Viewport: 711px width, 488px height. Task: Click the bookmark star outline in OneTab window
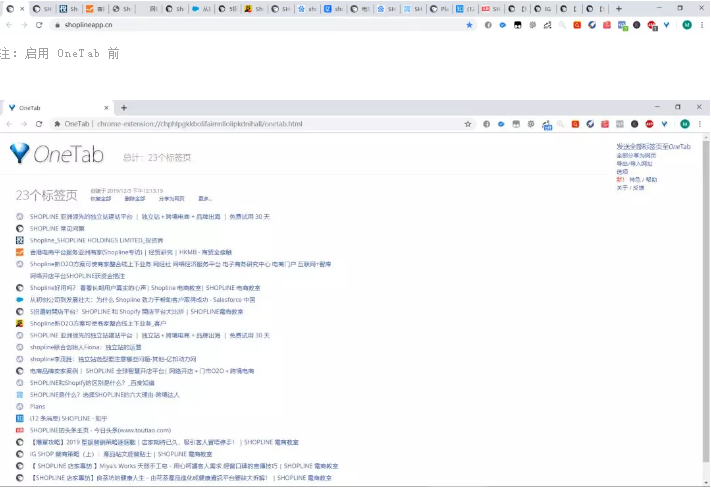tap(468, 124)
